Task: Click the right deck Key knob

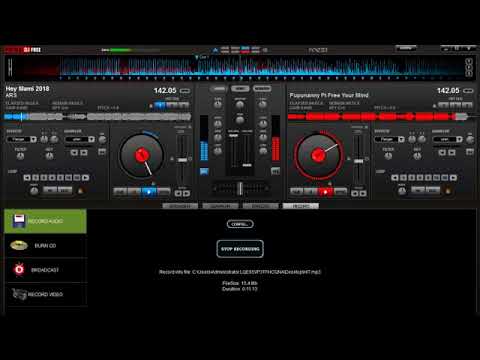Action: point(417,156)
